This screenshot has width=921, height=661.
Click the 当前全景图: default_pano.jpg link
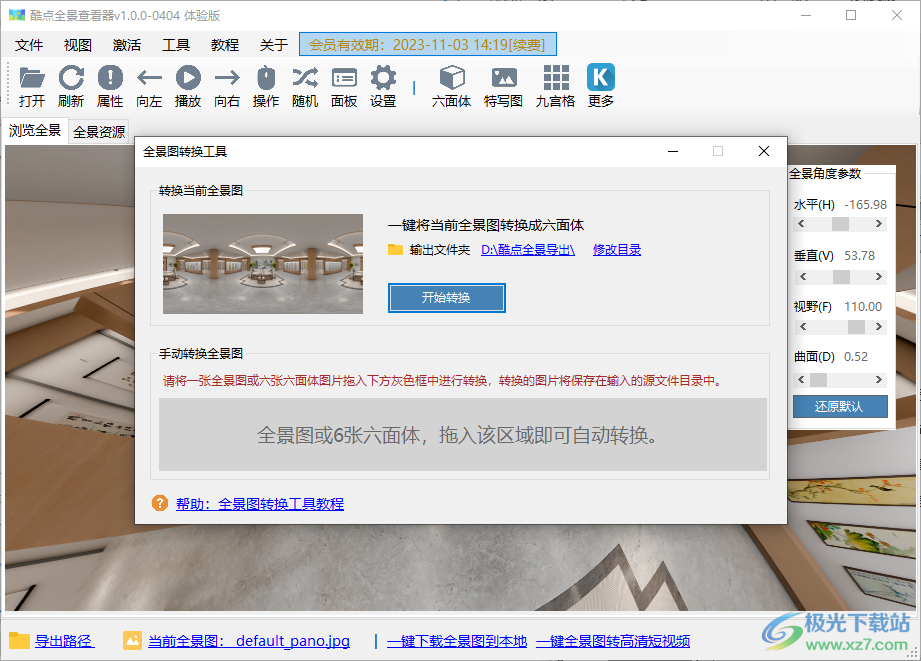[x=249, y=640]
